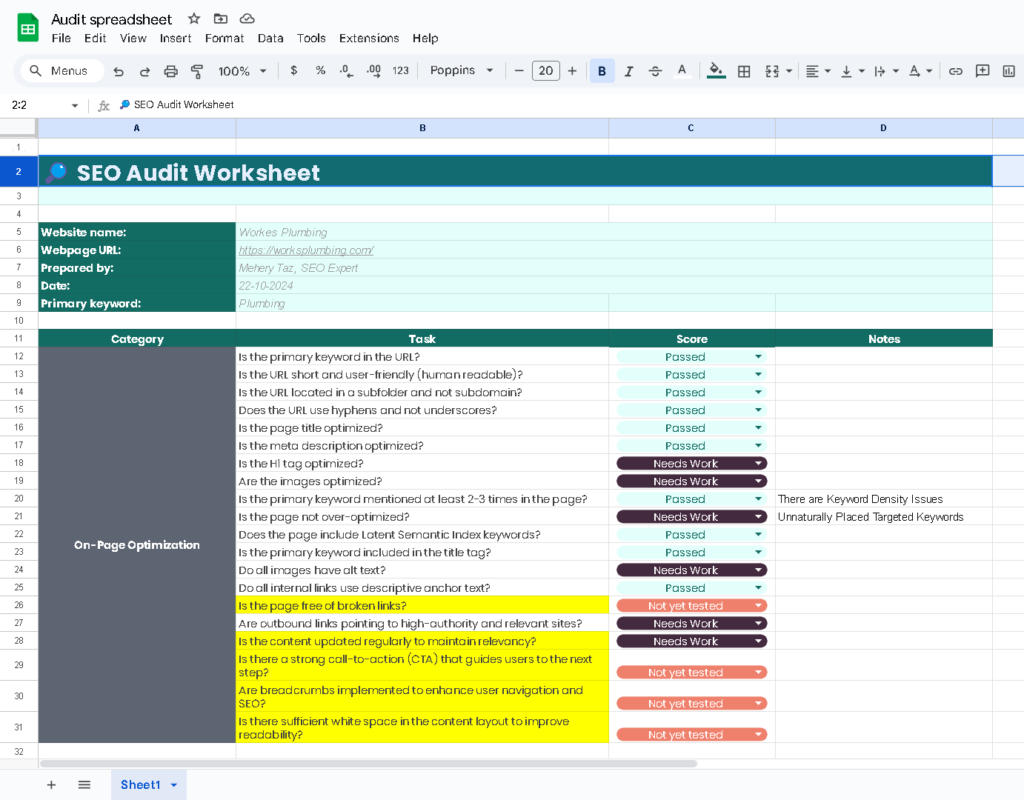
Task: Open Score dropdown for images alt text row
Action: (x=758, y=570)
